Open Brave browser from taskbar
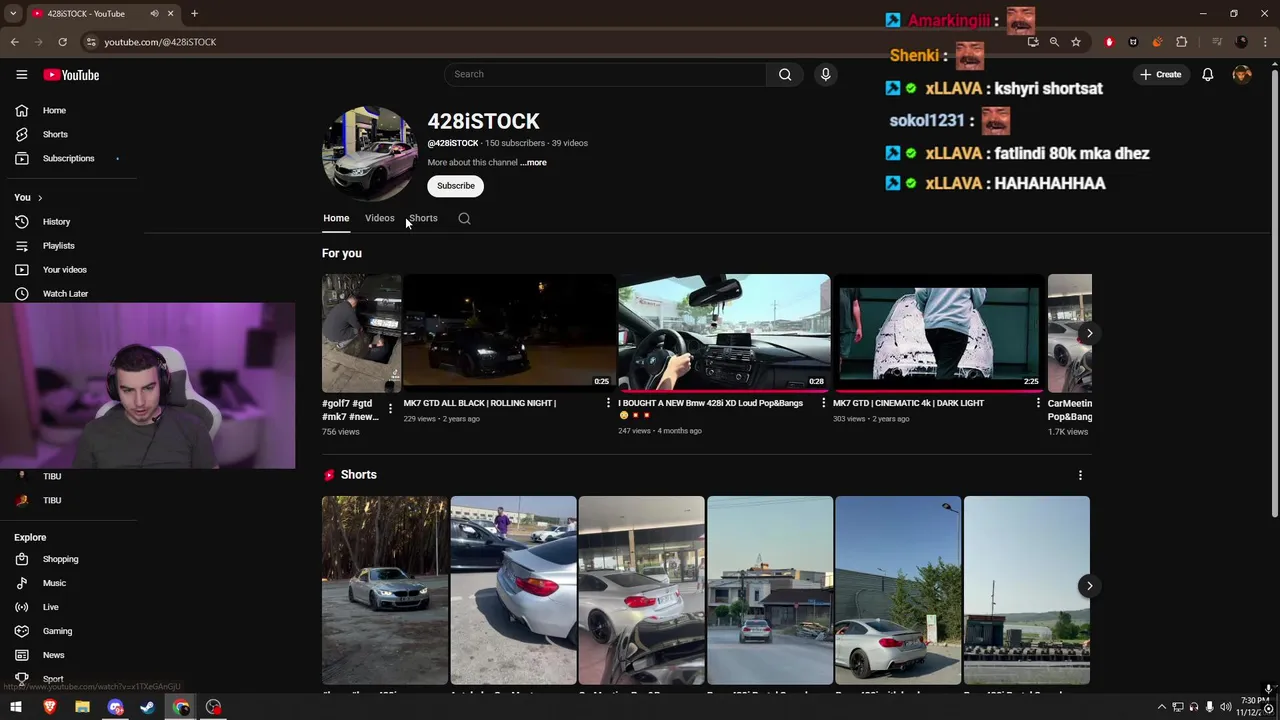 pyautogui.click(x=49, y=707)
